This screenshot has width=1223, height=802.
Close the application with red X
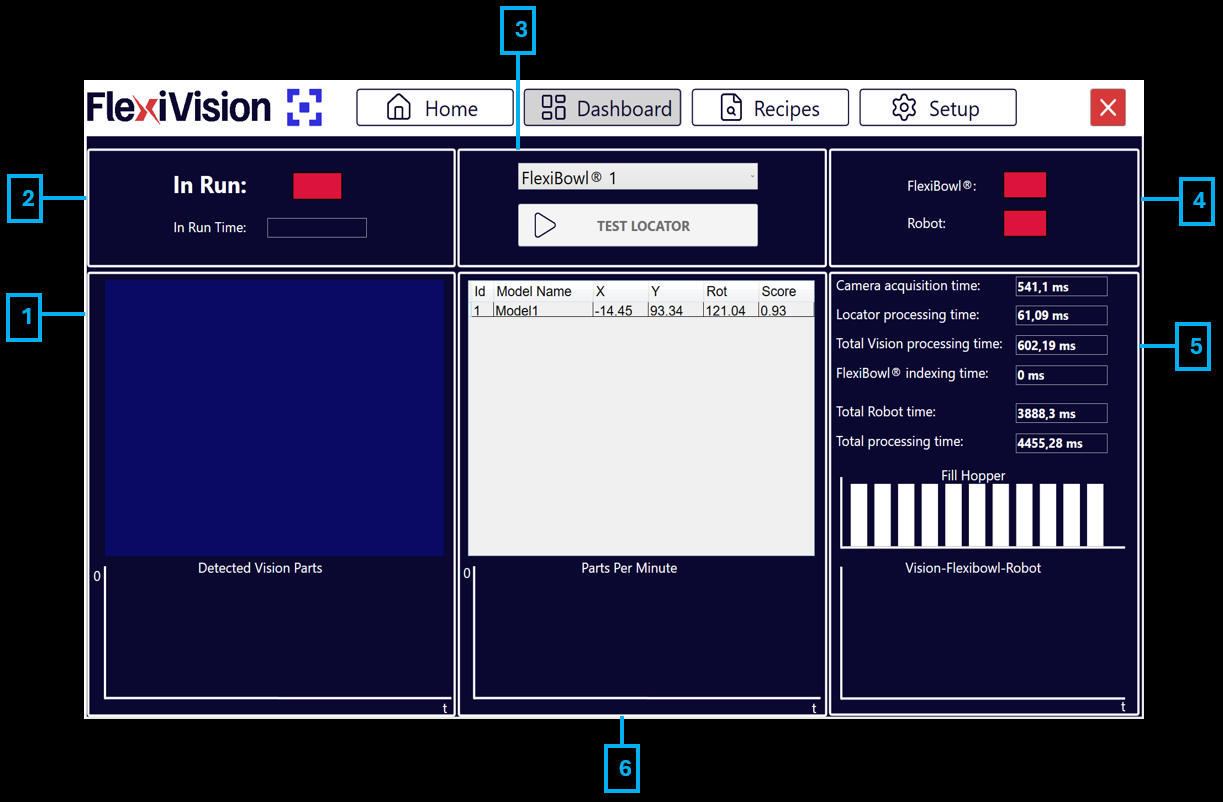1108,108
